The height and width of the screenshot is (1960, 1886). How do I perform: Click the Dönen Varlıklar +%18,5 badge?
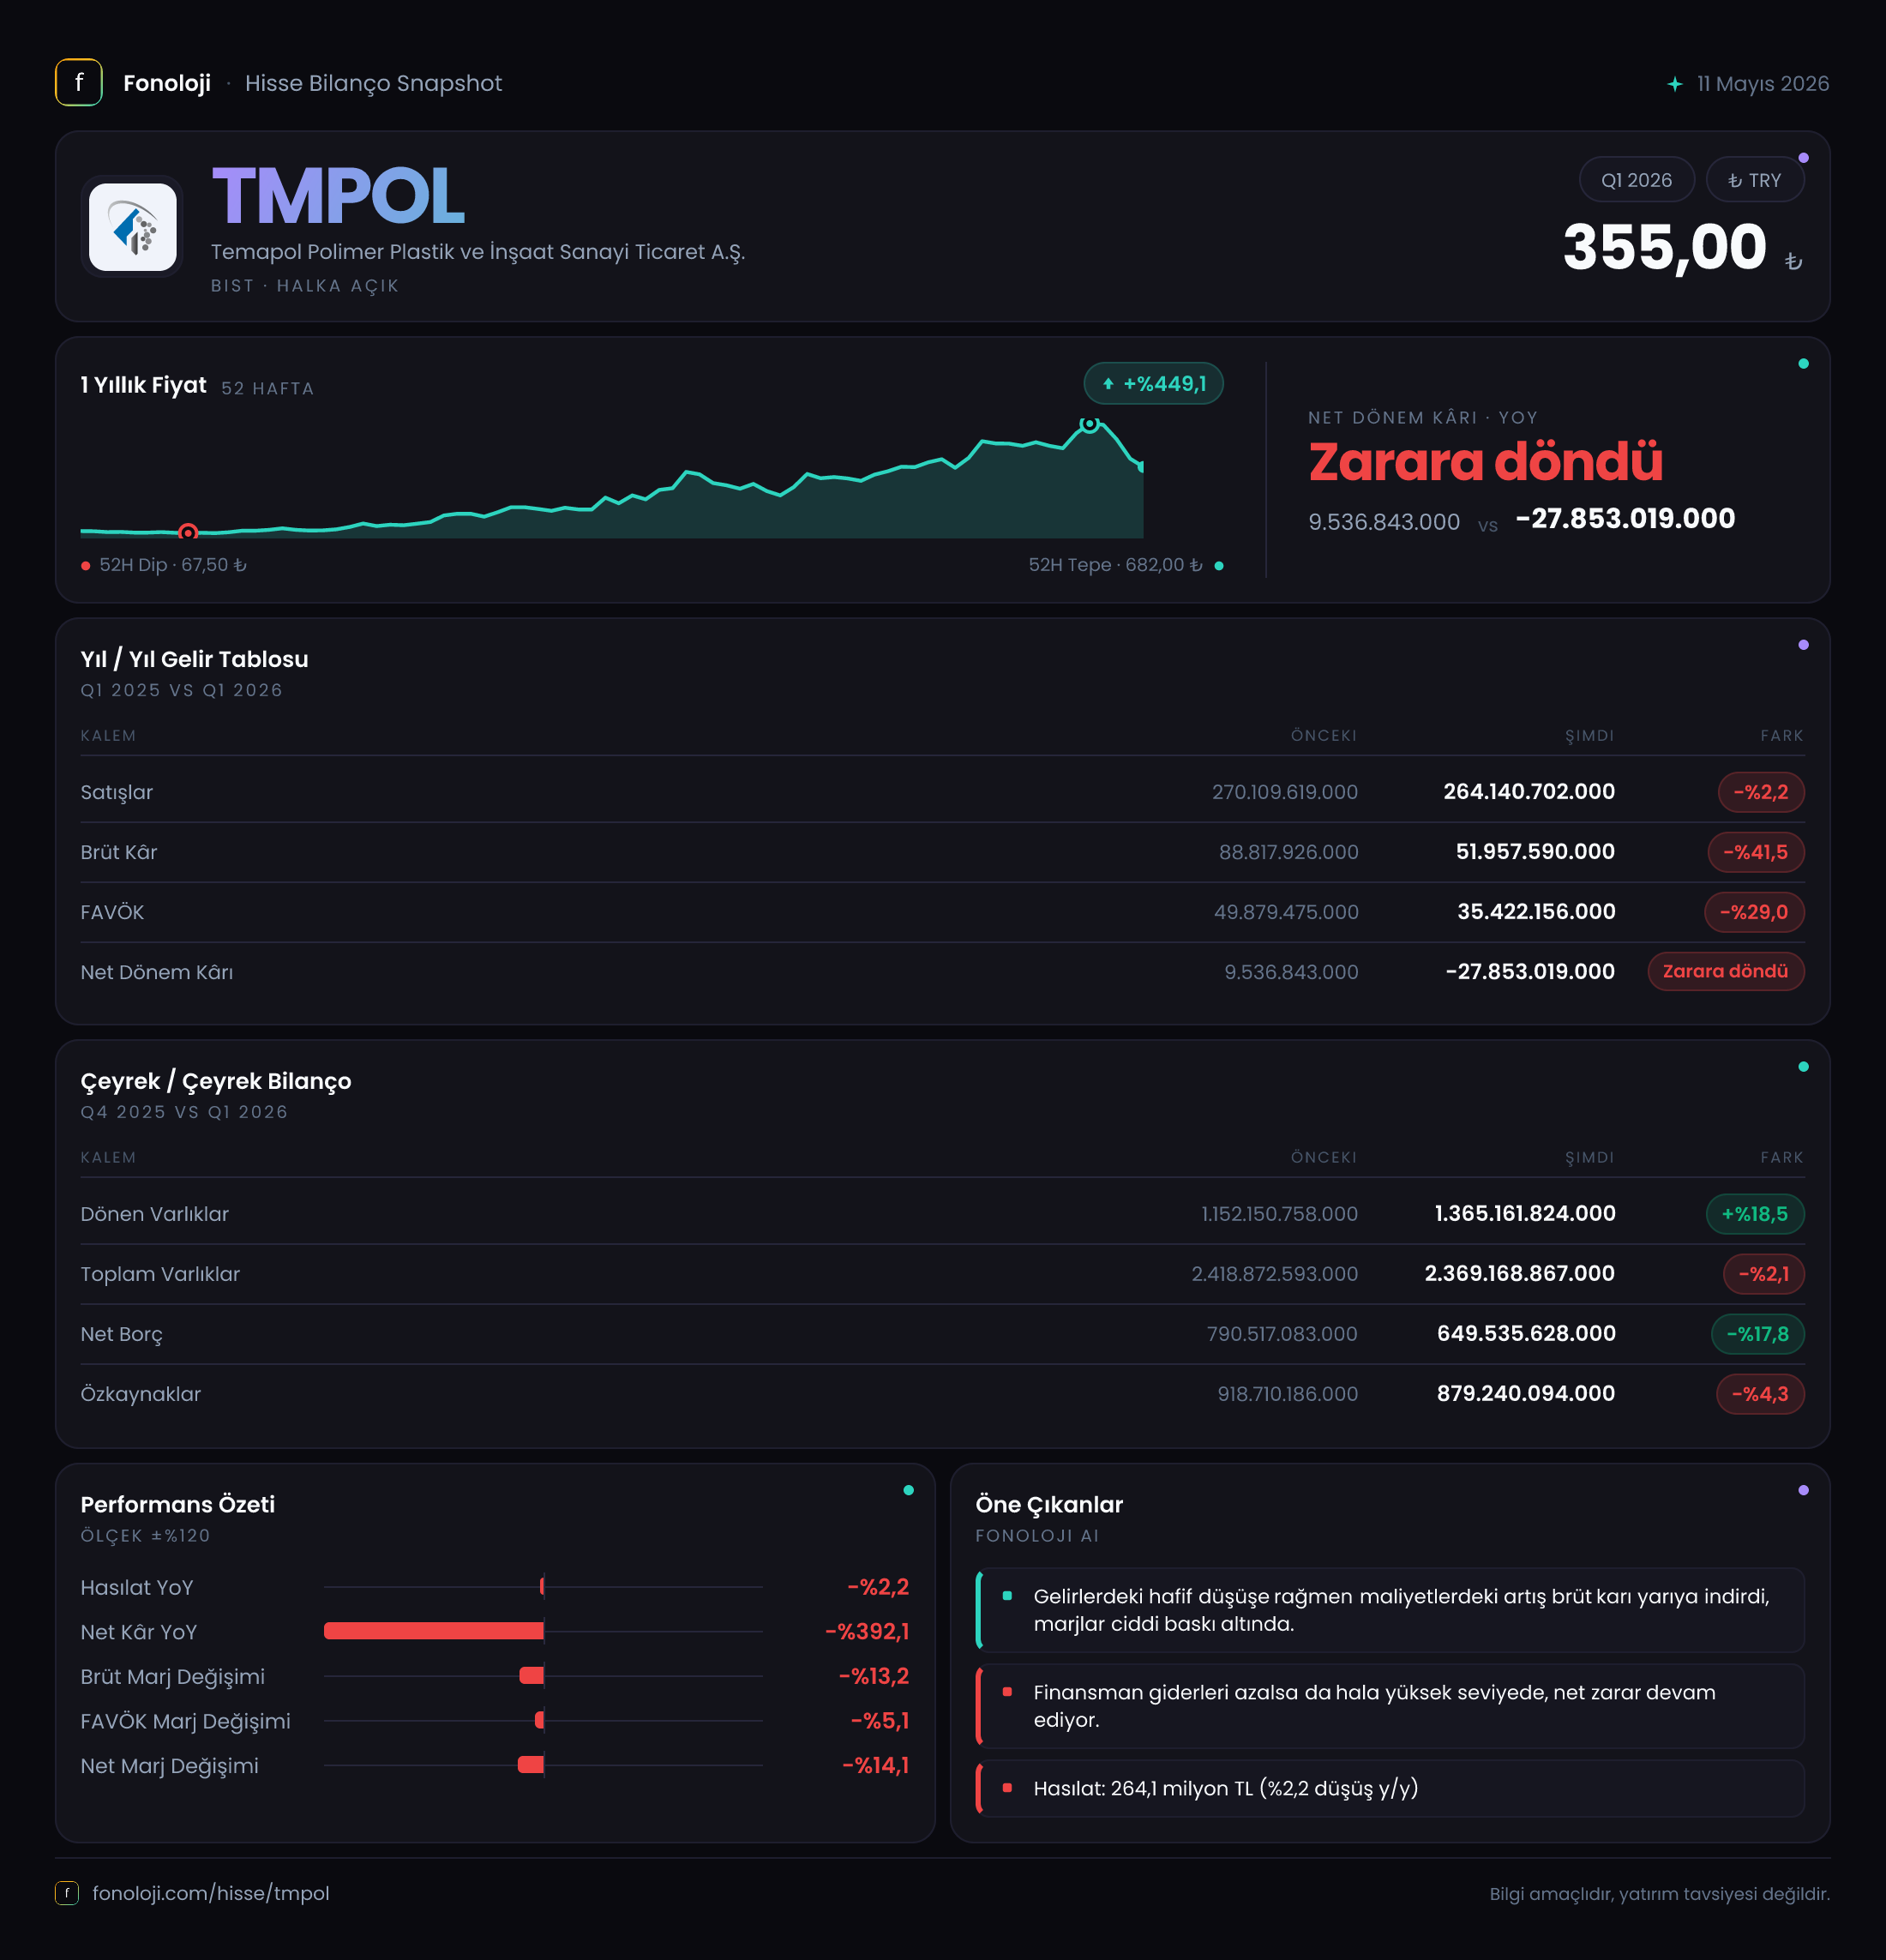pyautogui.click(x=1755, y=1214)
